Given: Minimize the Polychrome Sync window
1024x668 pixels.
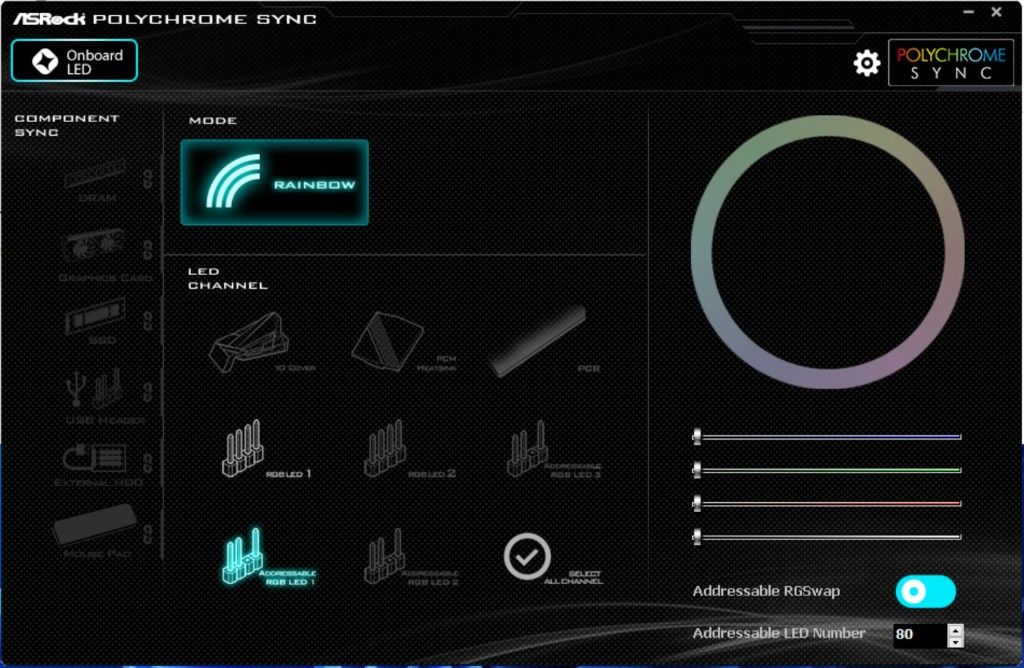Looking at the screenshot, I should [968, 12].
